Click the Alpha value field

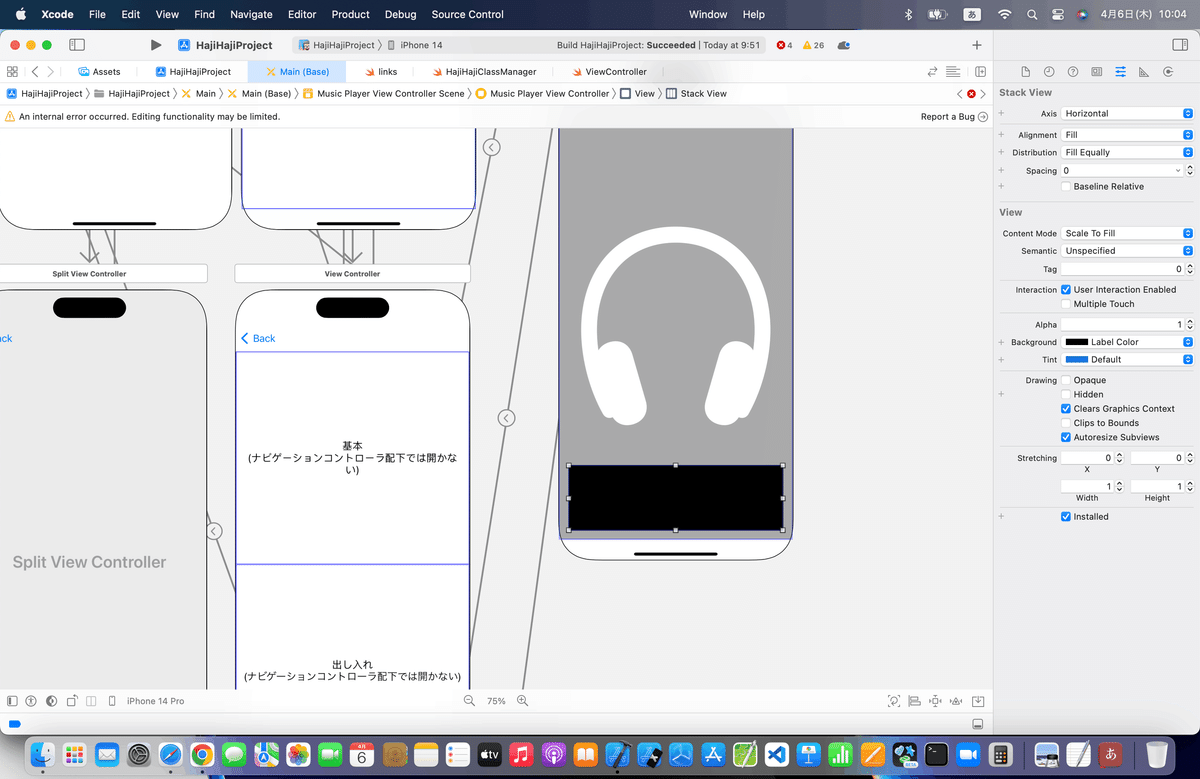coord(1121,325)
